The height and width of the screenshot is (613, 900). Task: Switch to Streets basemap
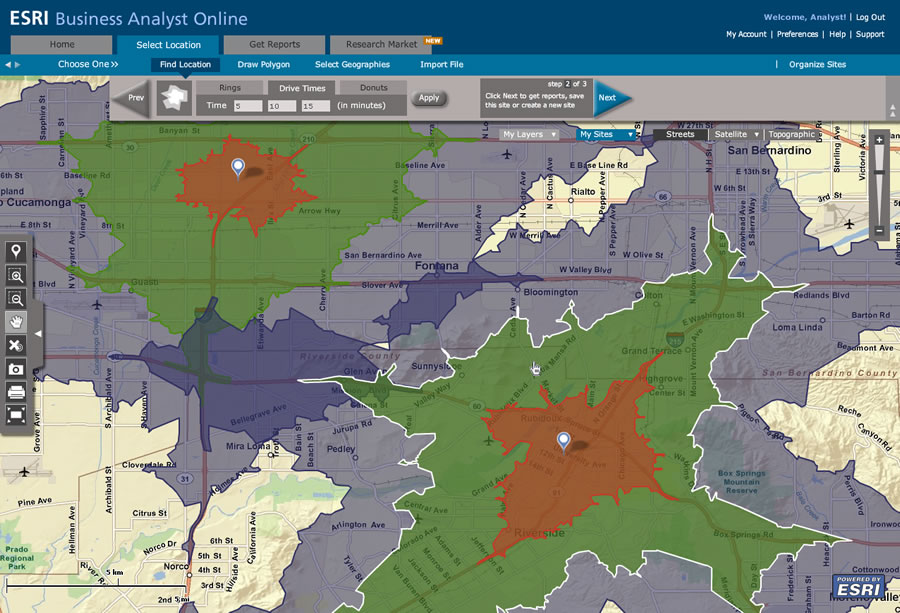coord(680,134)
